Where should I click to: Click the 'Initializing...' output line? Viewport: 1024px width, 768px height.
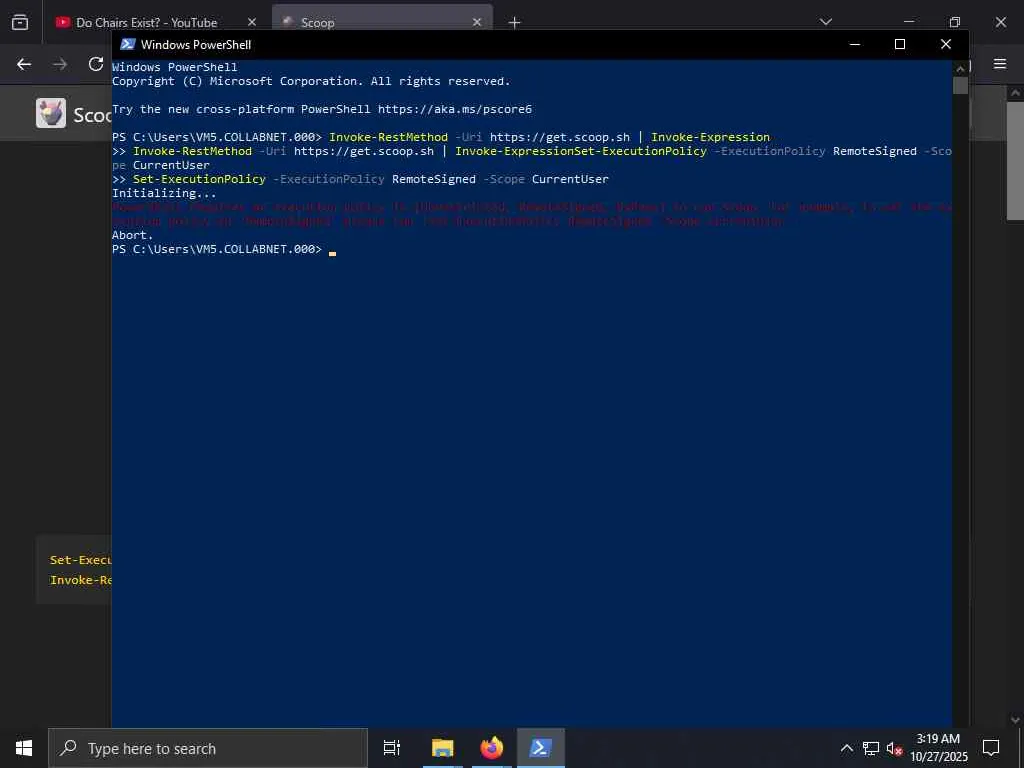pyautogui.click(x=164, y=193)
